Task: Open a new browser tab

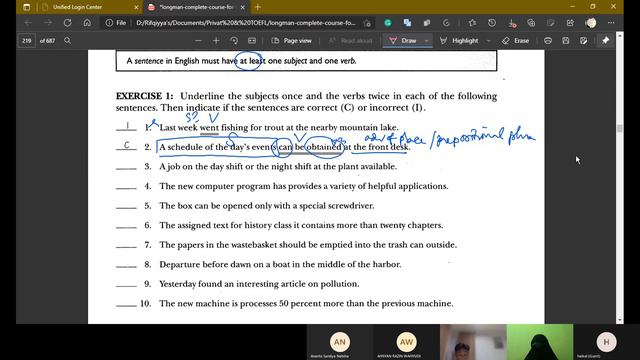Action: pos(258,7)
